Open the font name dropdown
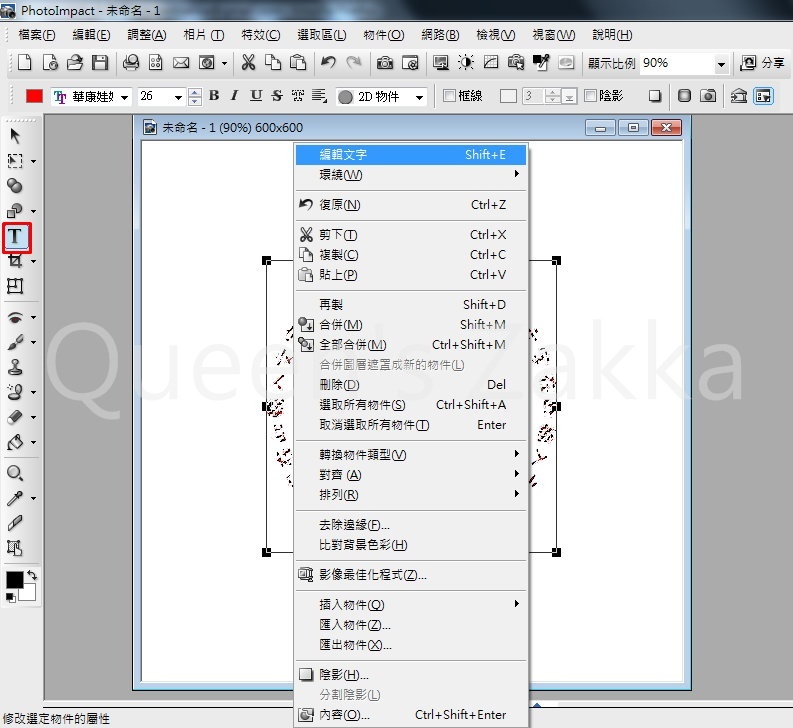This screenshot has width=793, height=728. 124,97
